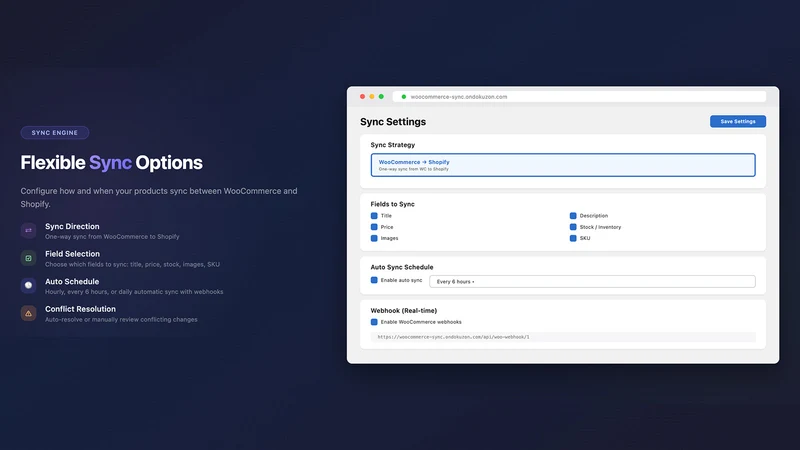Click the Sync Settings page title
800x450 pixels.
(393, 122)
